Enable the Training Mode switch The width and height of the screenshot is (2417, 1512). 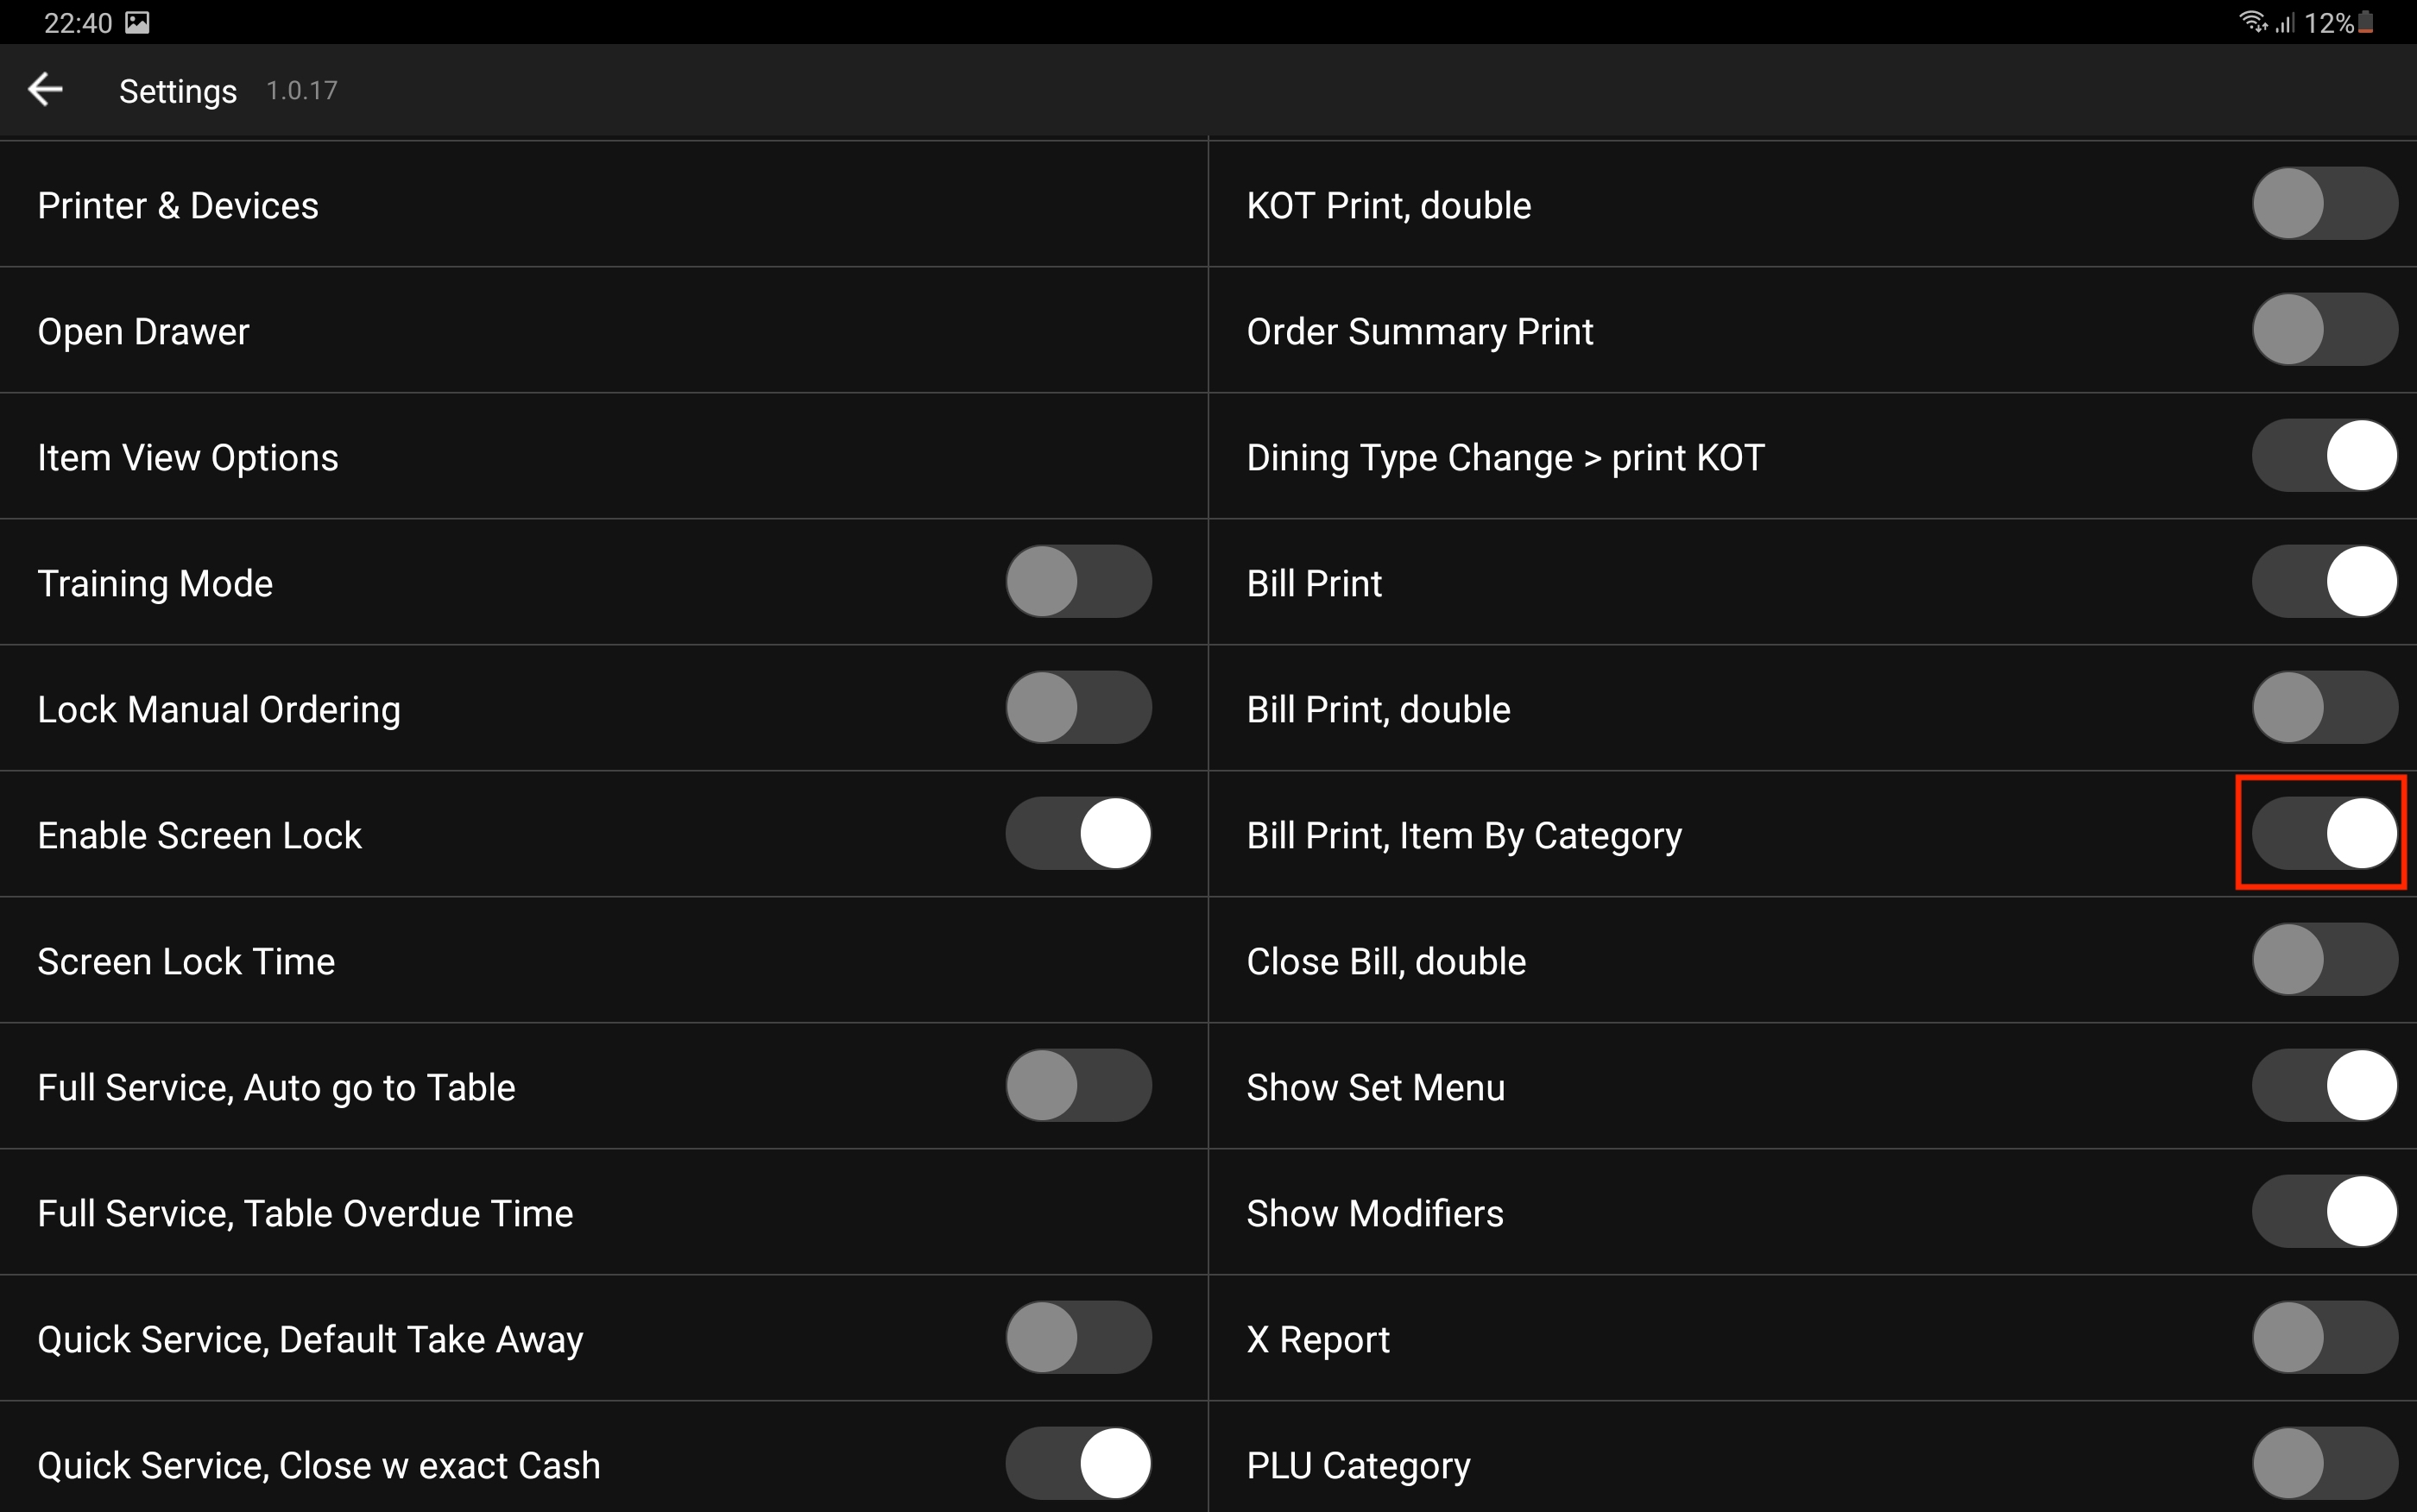1078,582
